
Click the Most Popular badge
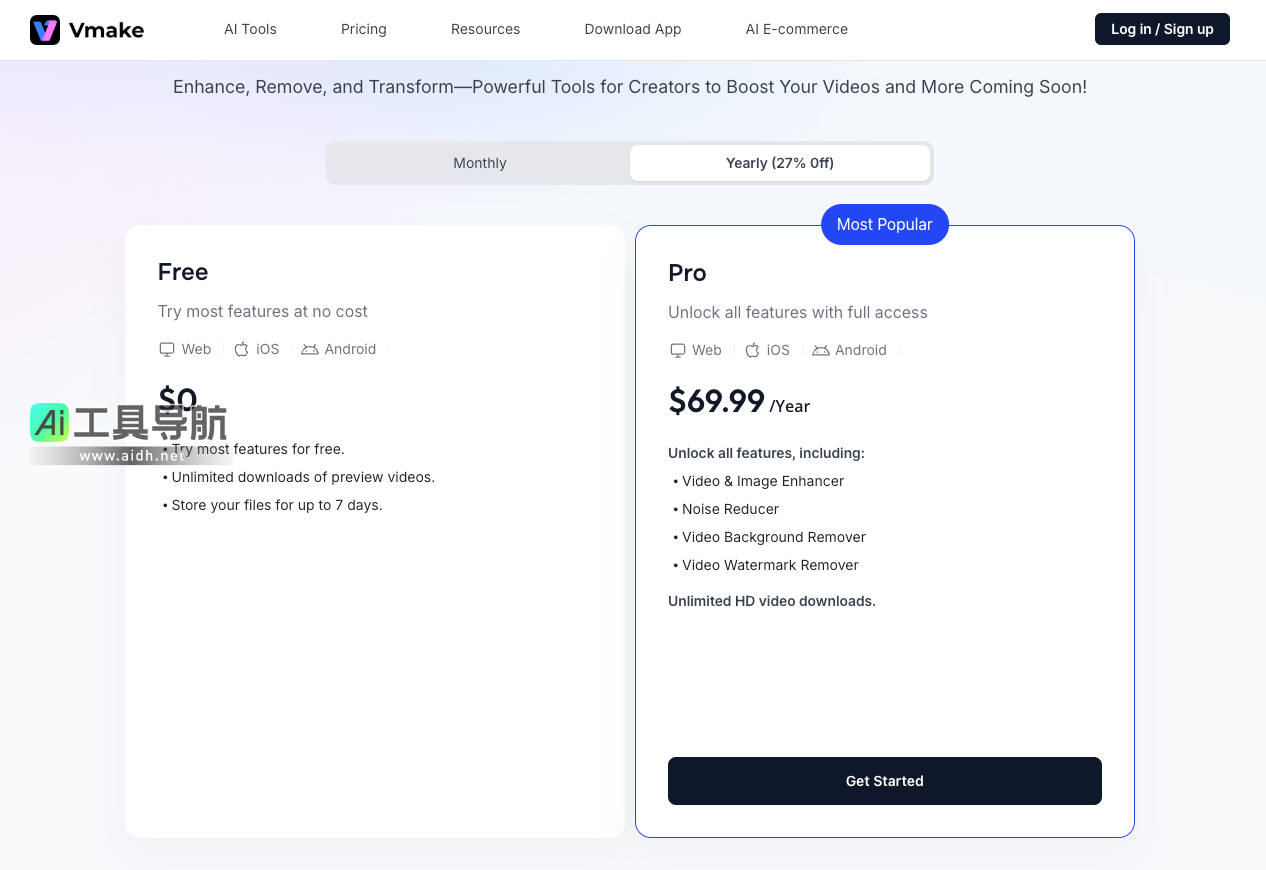coord(884,224)
